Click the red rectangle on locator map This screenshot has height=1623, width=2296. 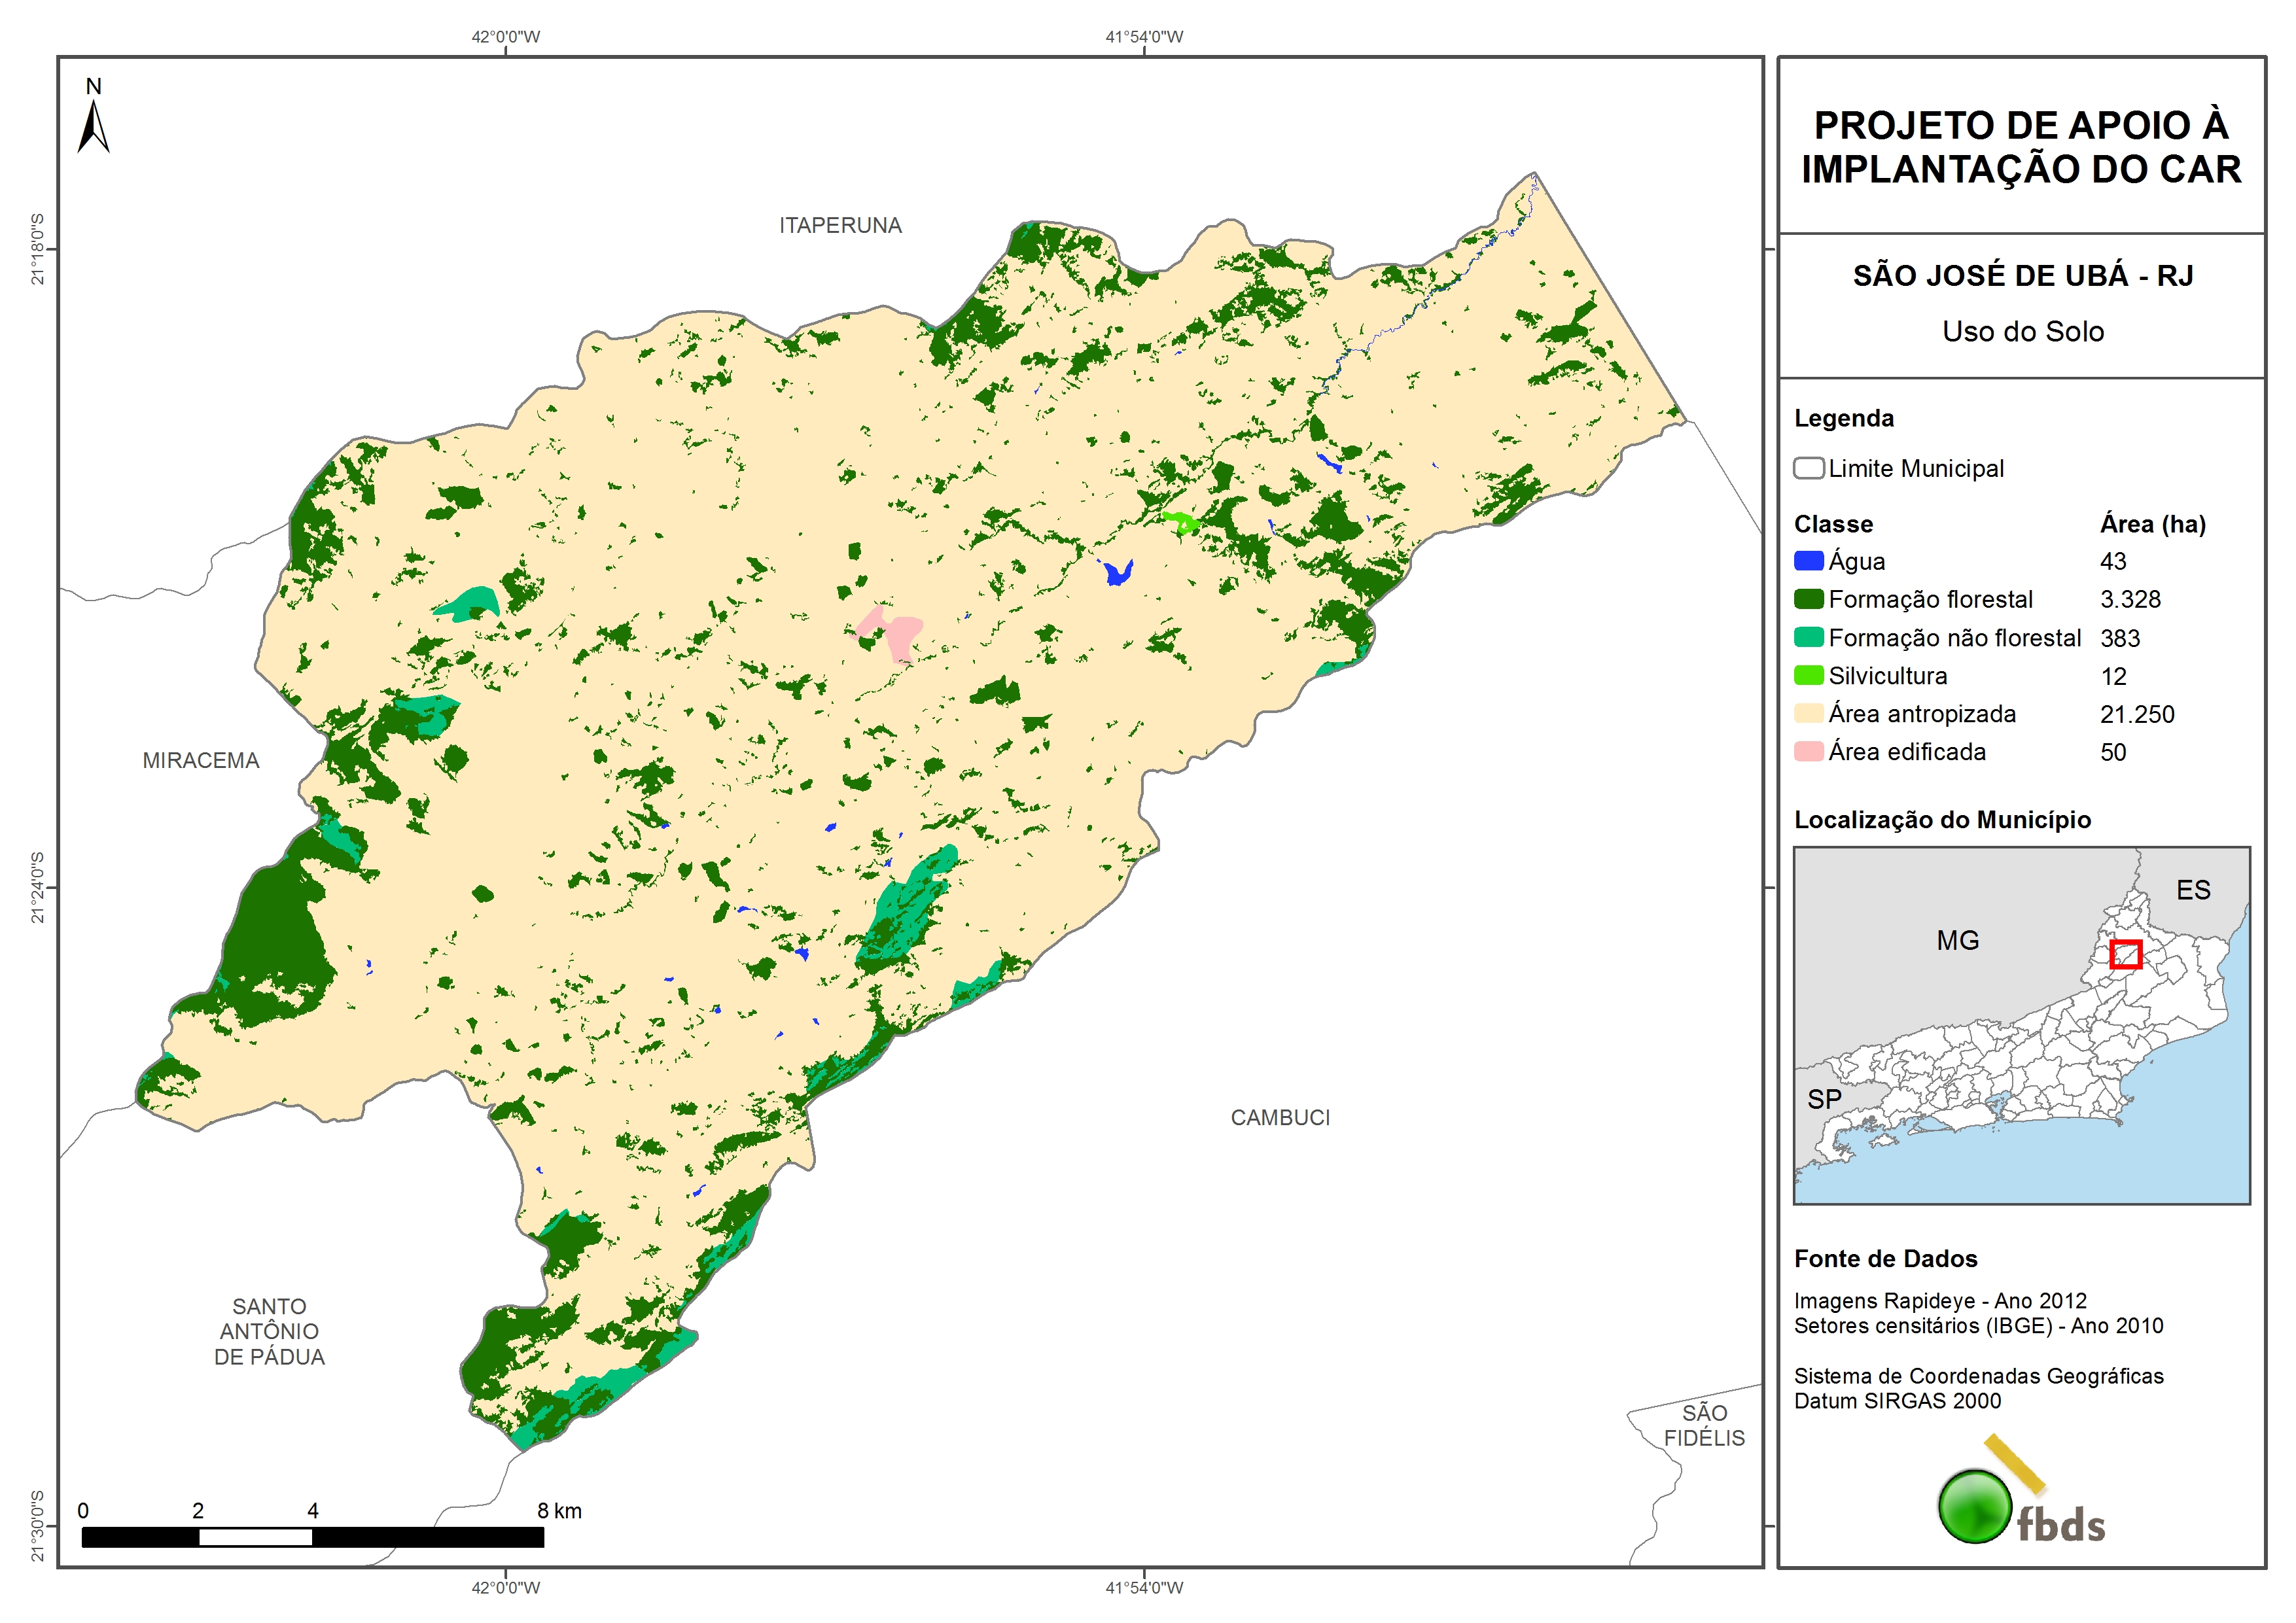[x=2125, y=954]
